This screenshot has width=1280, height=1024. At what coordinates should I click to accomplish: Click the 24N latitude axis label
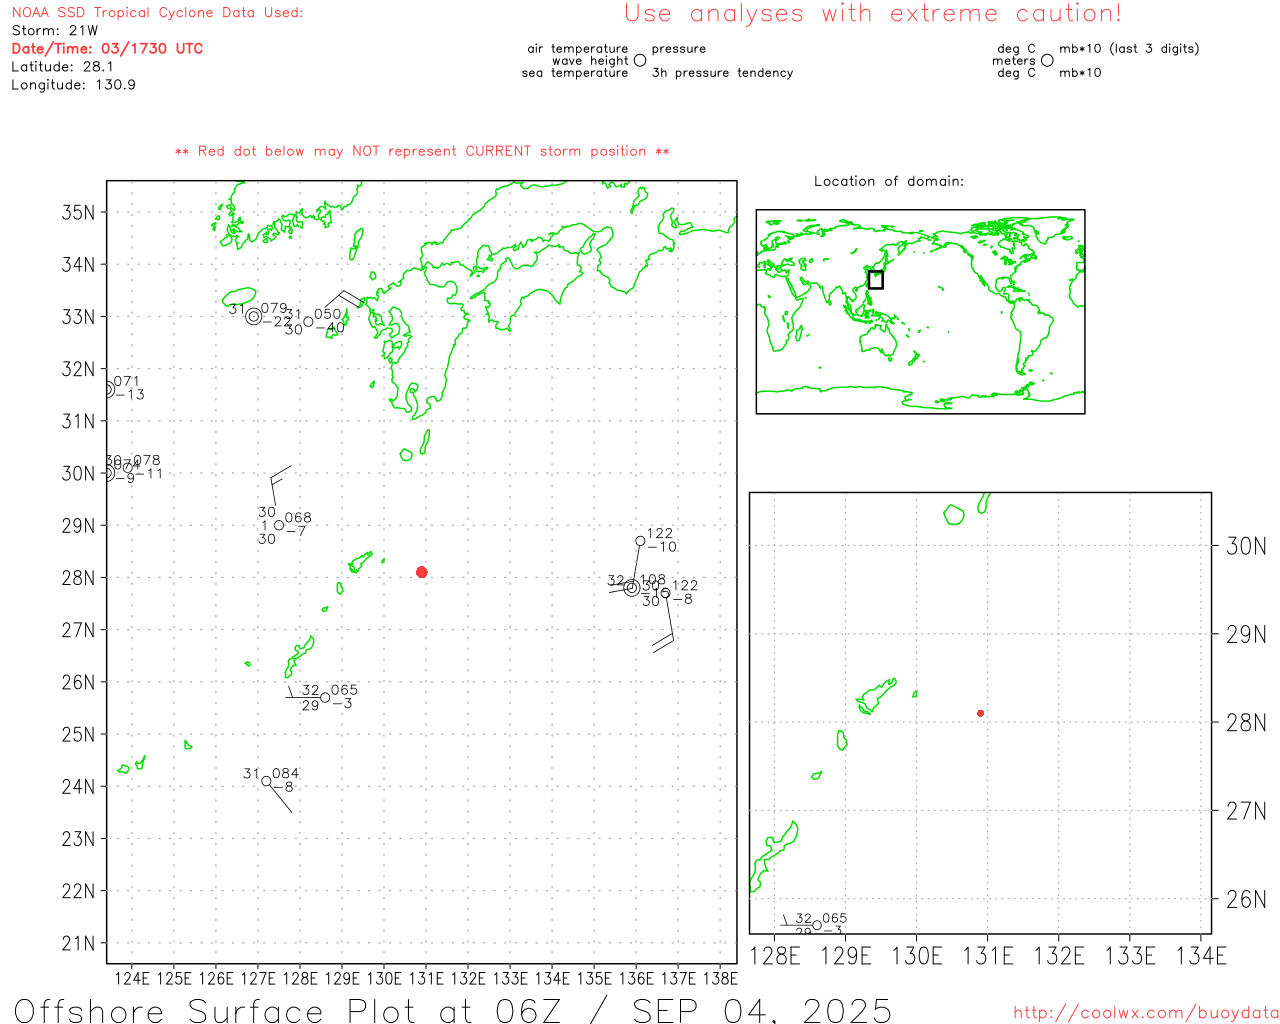(x=79, y=787)
